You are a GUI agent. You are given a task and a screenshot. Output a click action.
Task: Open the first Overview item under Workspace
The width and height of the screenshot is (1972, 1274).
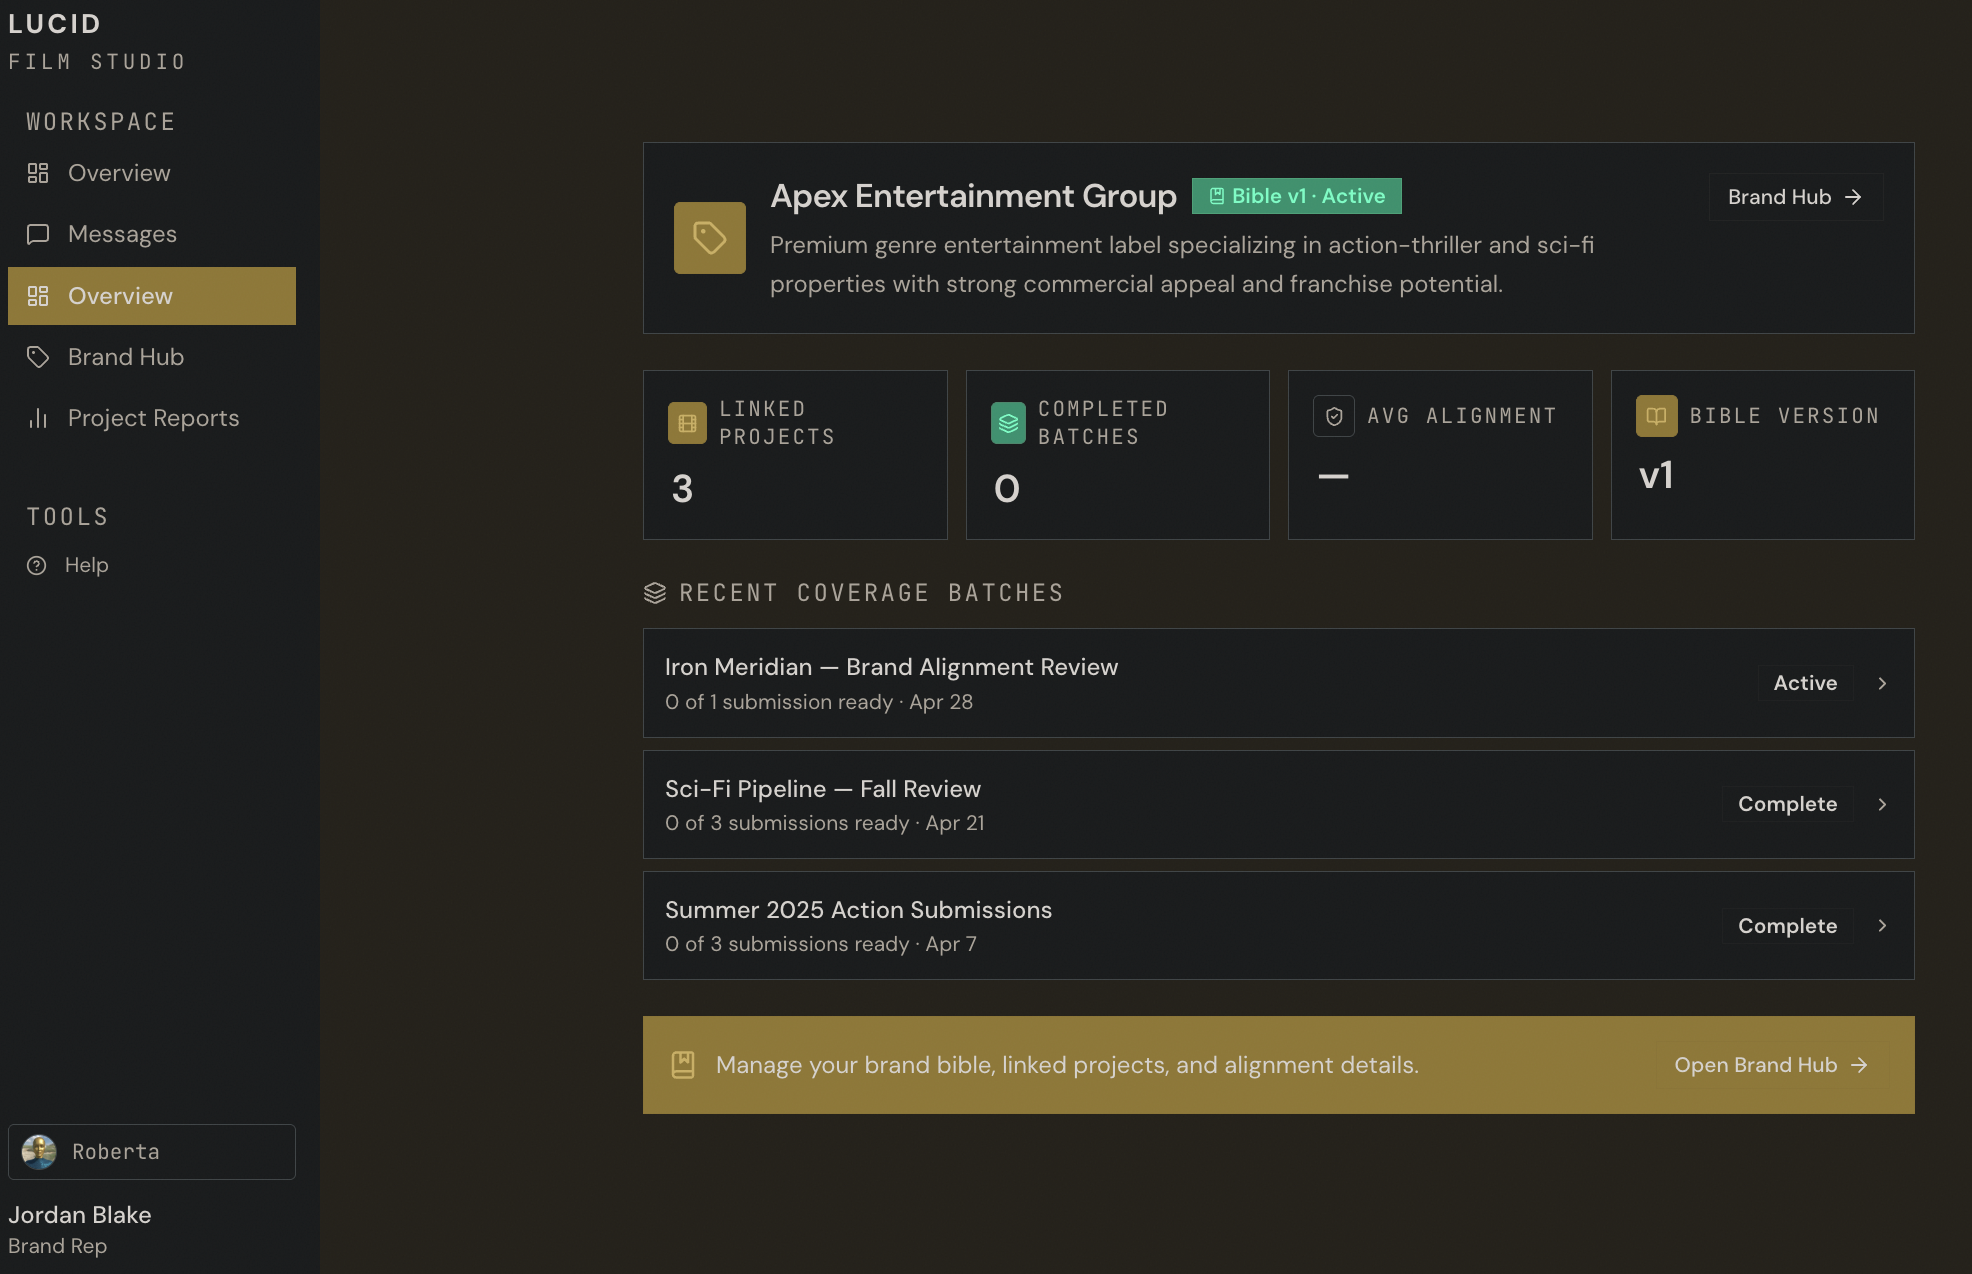point(152,173)
